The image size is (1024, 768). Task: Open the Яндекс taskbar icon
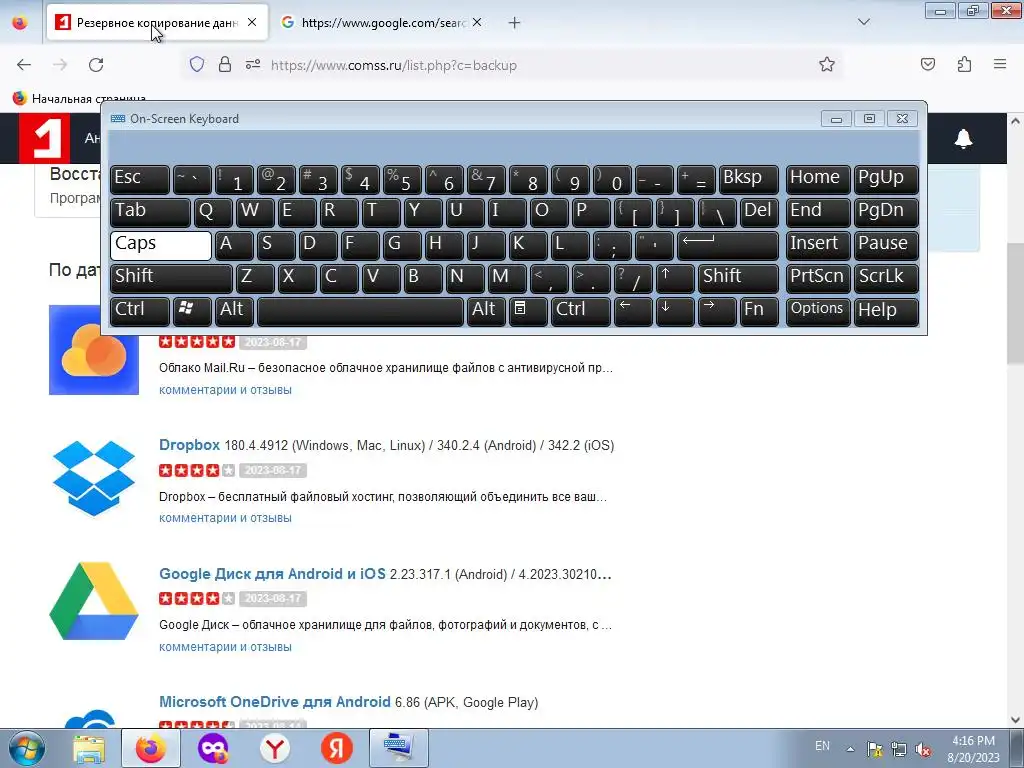(x=337, y=748)
